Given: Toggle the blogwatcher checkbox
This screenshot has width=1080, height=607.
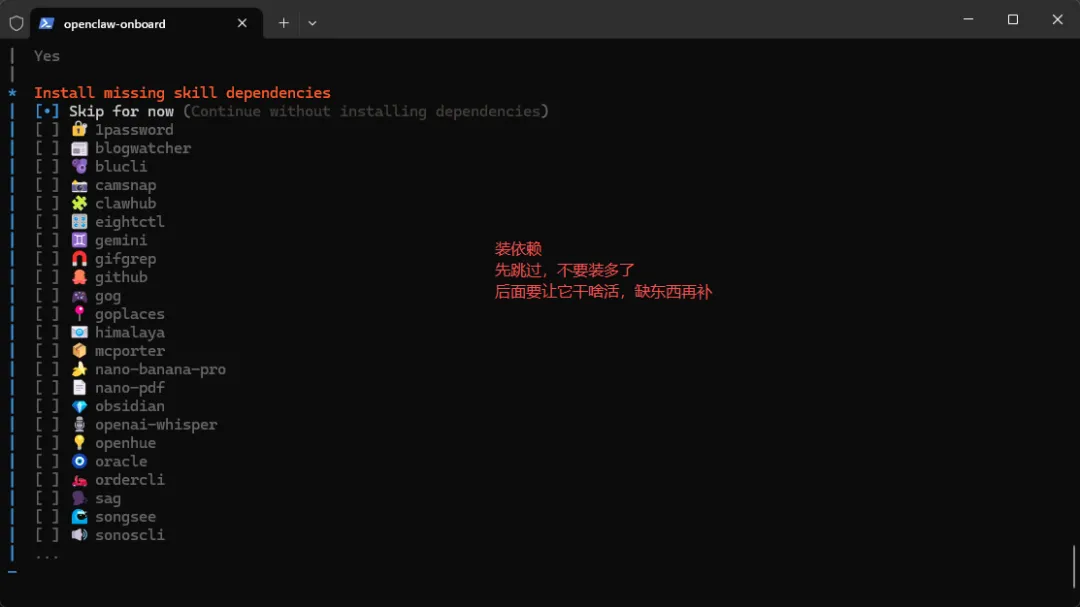Looking at the screenshot, I should tap(47, 148).
